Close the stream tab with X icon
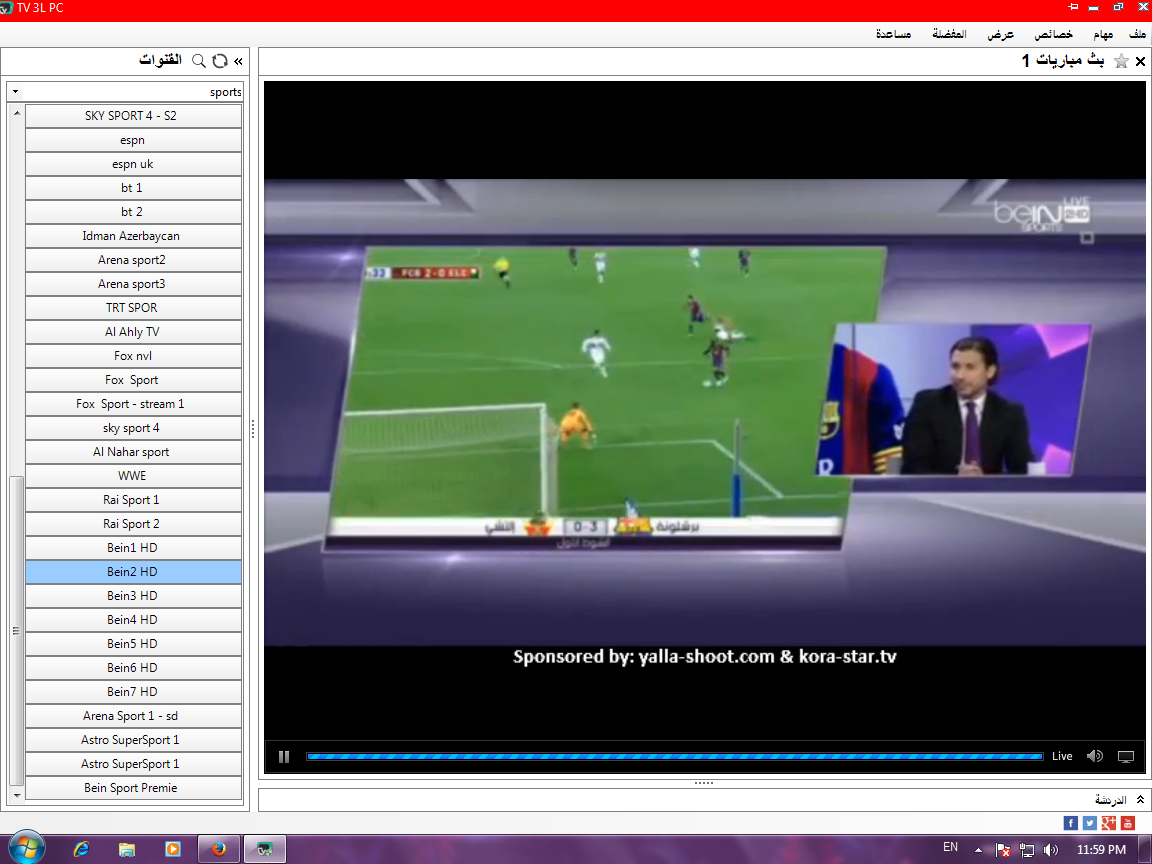 pos(1140,62)
